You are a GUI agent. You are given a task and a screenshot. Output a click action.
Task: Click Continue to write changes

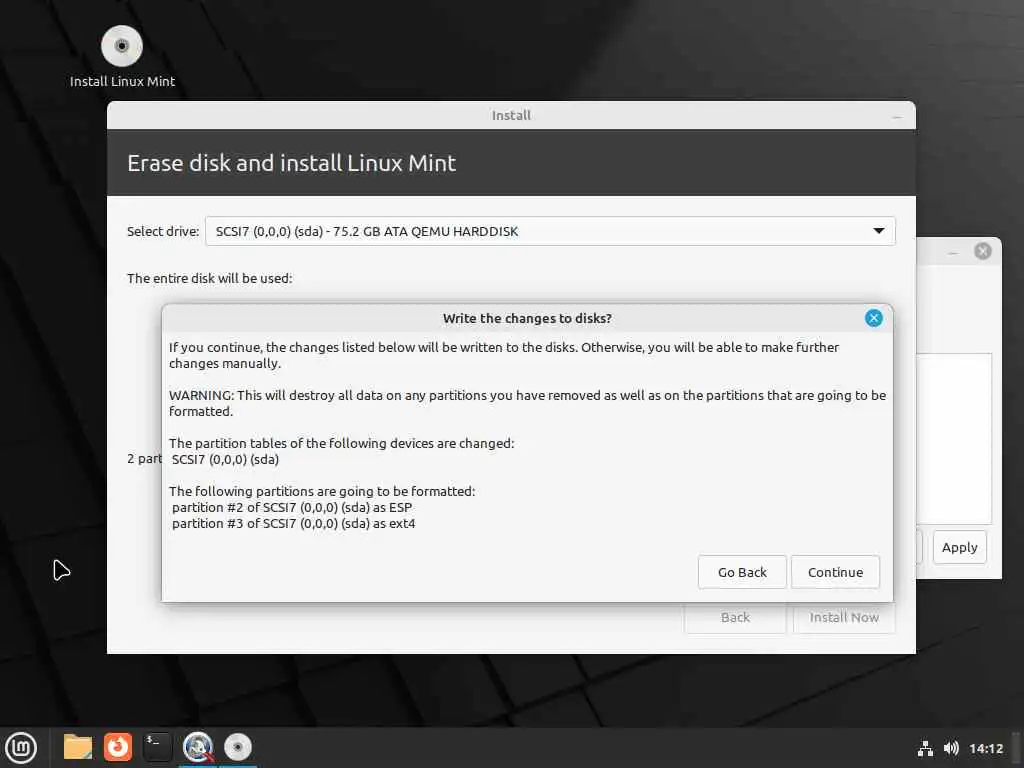click(835, 572)
